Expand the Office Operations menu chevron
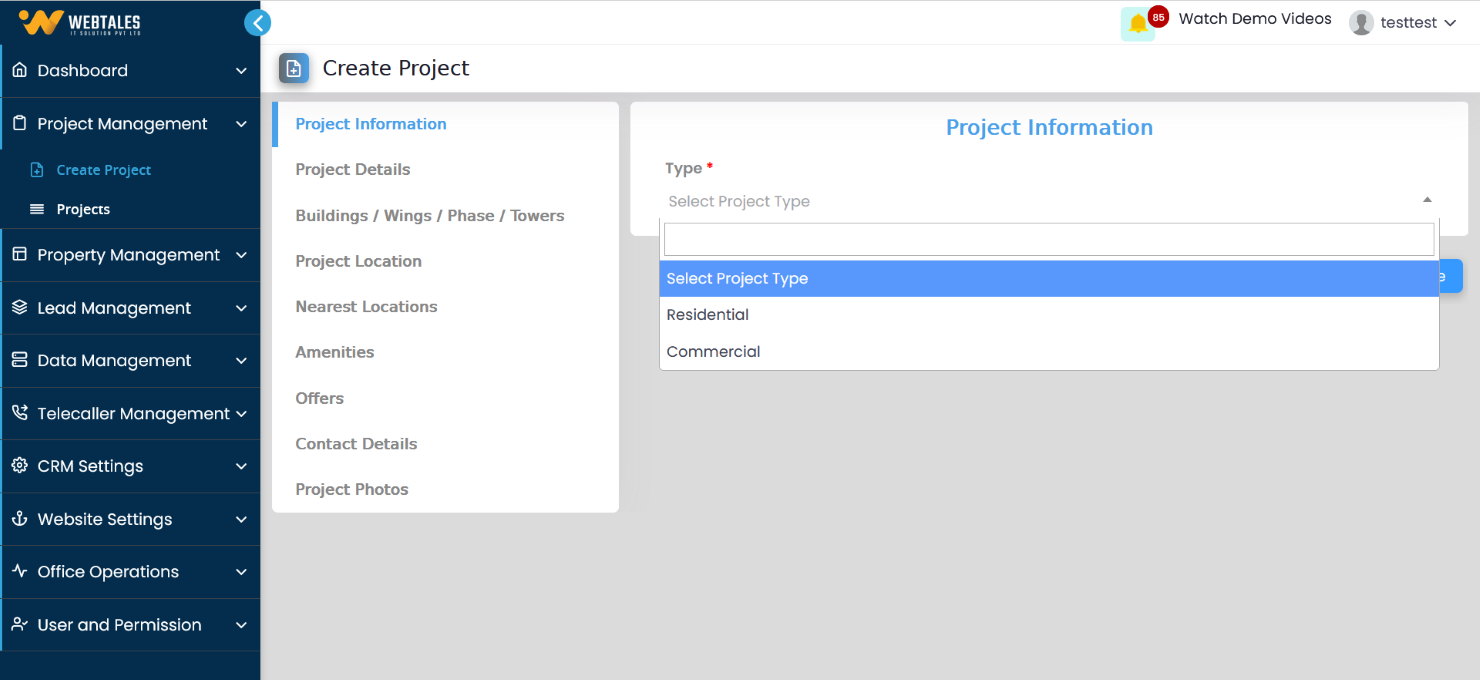 240,572
